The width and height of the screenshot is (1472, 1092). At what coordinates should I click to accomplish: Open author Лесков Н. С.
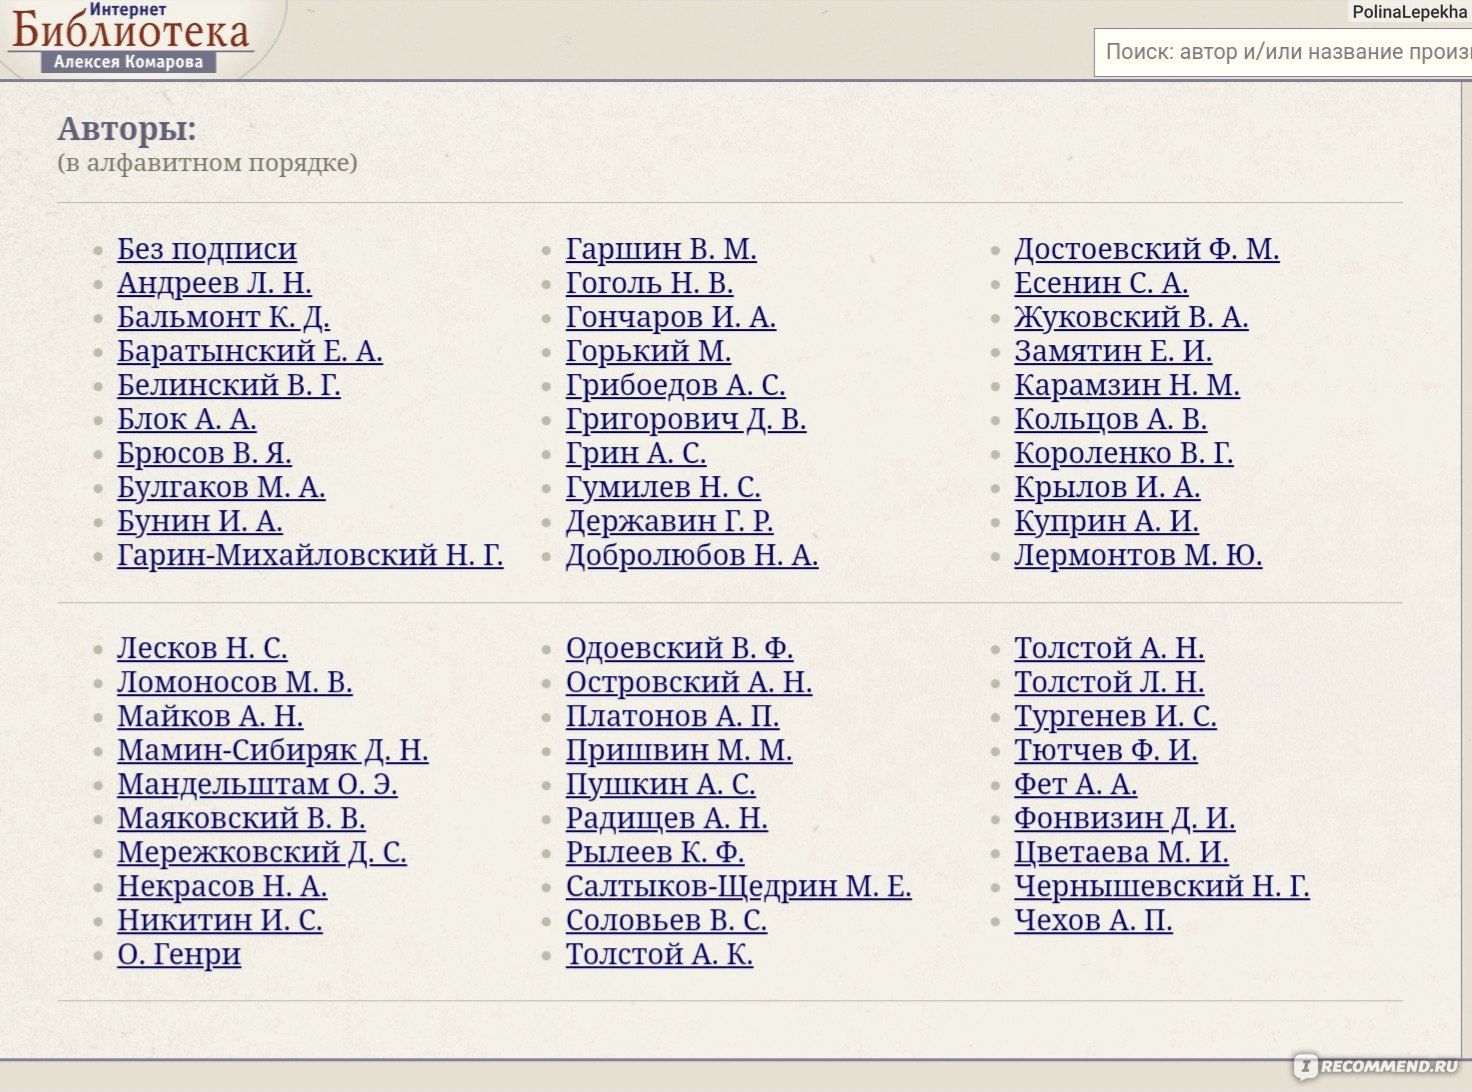(202, 648)
